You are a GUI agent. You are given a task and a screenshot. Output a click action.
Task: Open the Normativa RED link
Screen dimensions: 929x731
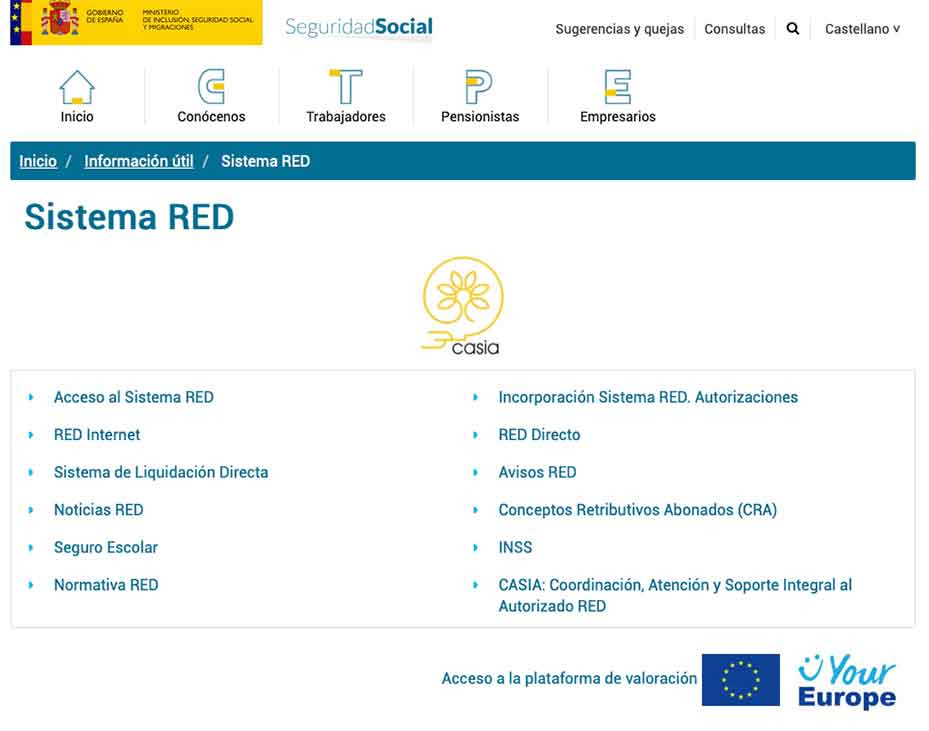106,585
